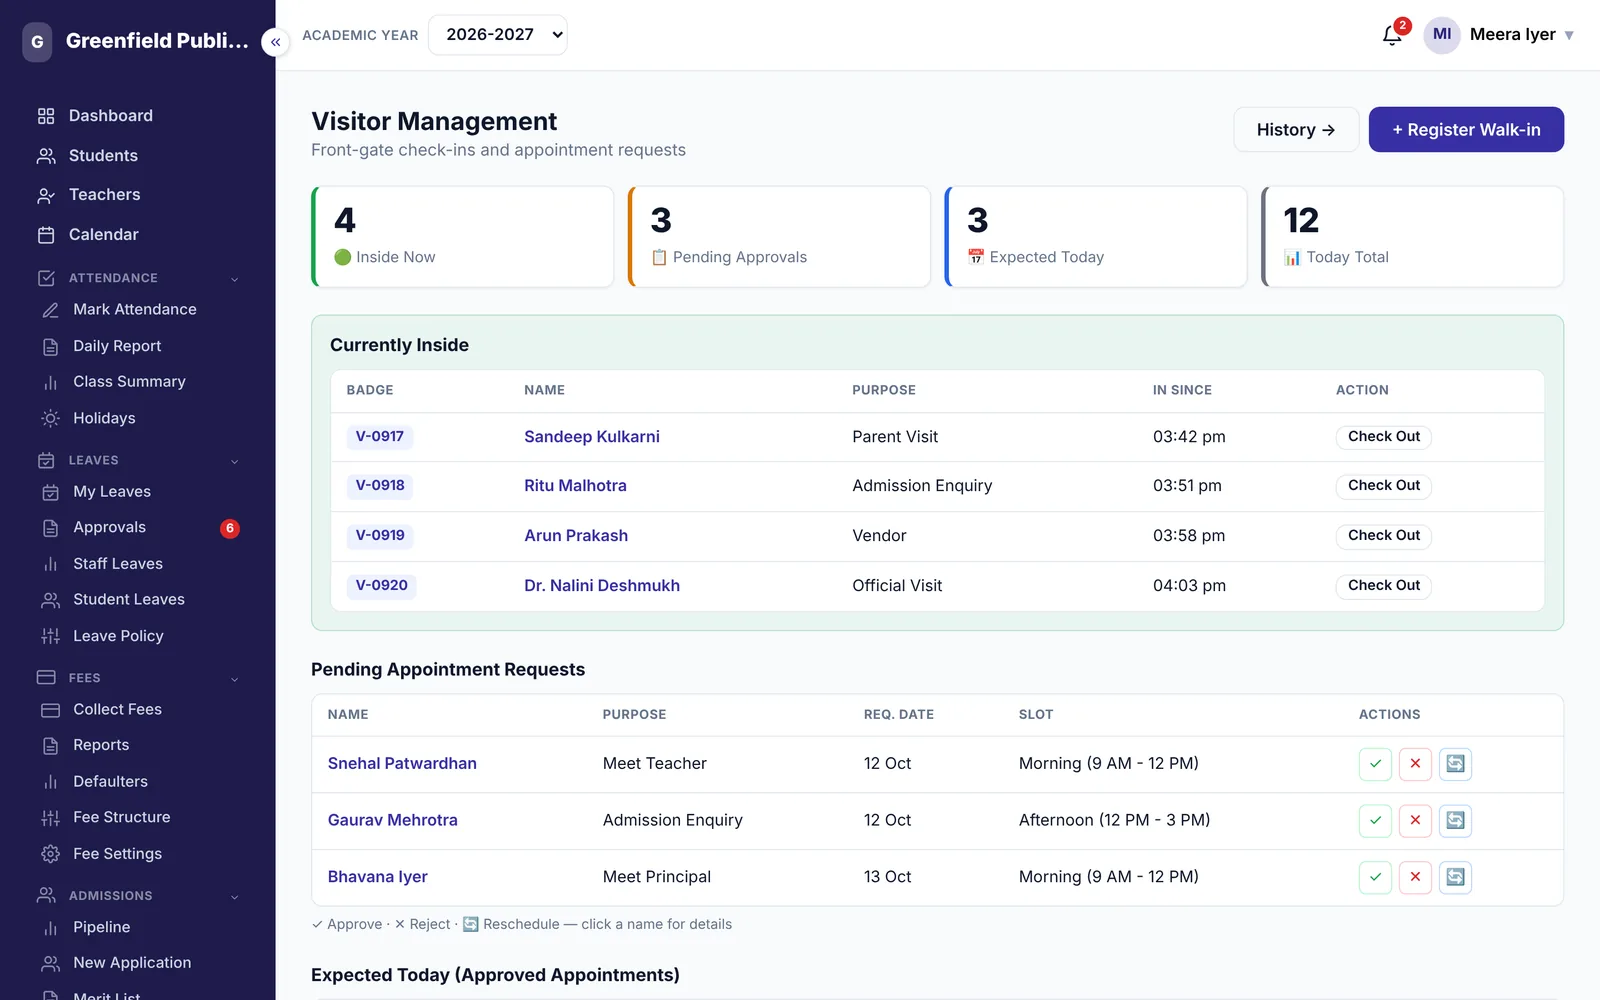Reschedule Bhavana Iyer's appointment
Viewport: 1600px width, 1000px height.
(1455, 877)
